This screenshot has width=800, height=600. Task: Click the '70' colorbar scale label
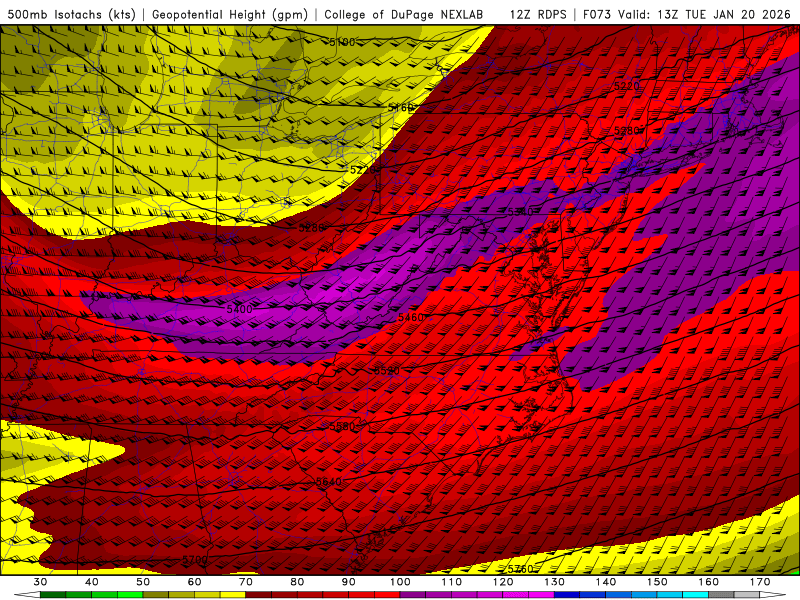[246, 582]
